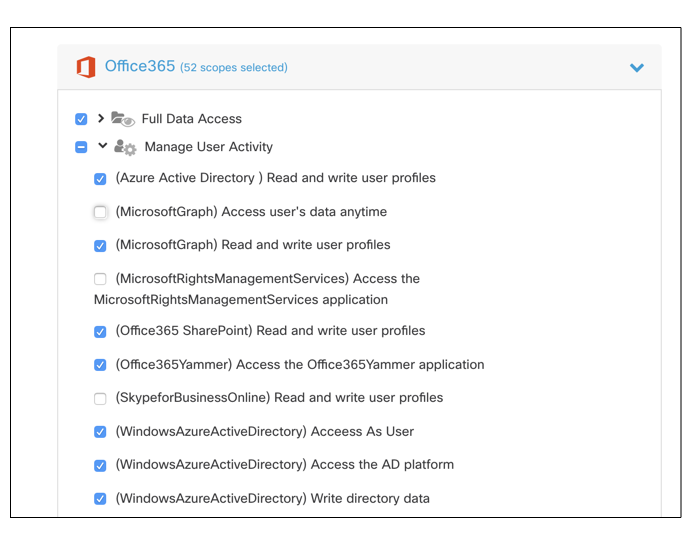Viewport: 691px width, 544px height.
Task: Uncheck the Full Data Access checkbox
Action: pyautogui.click(x=81, y=119)
